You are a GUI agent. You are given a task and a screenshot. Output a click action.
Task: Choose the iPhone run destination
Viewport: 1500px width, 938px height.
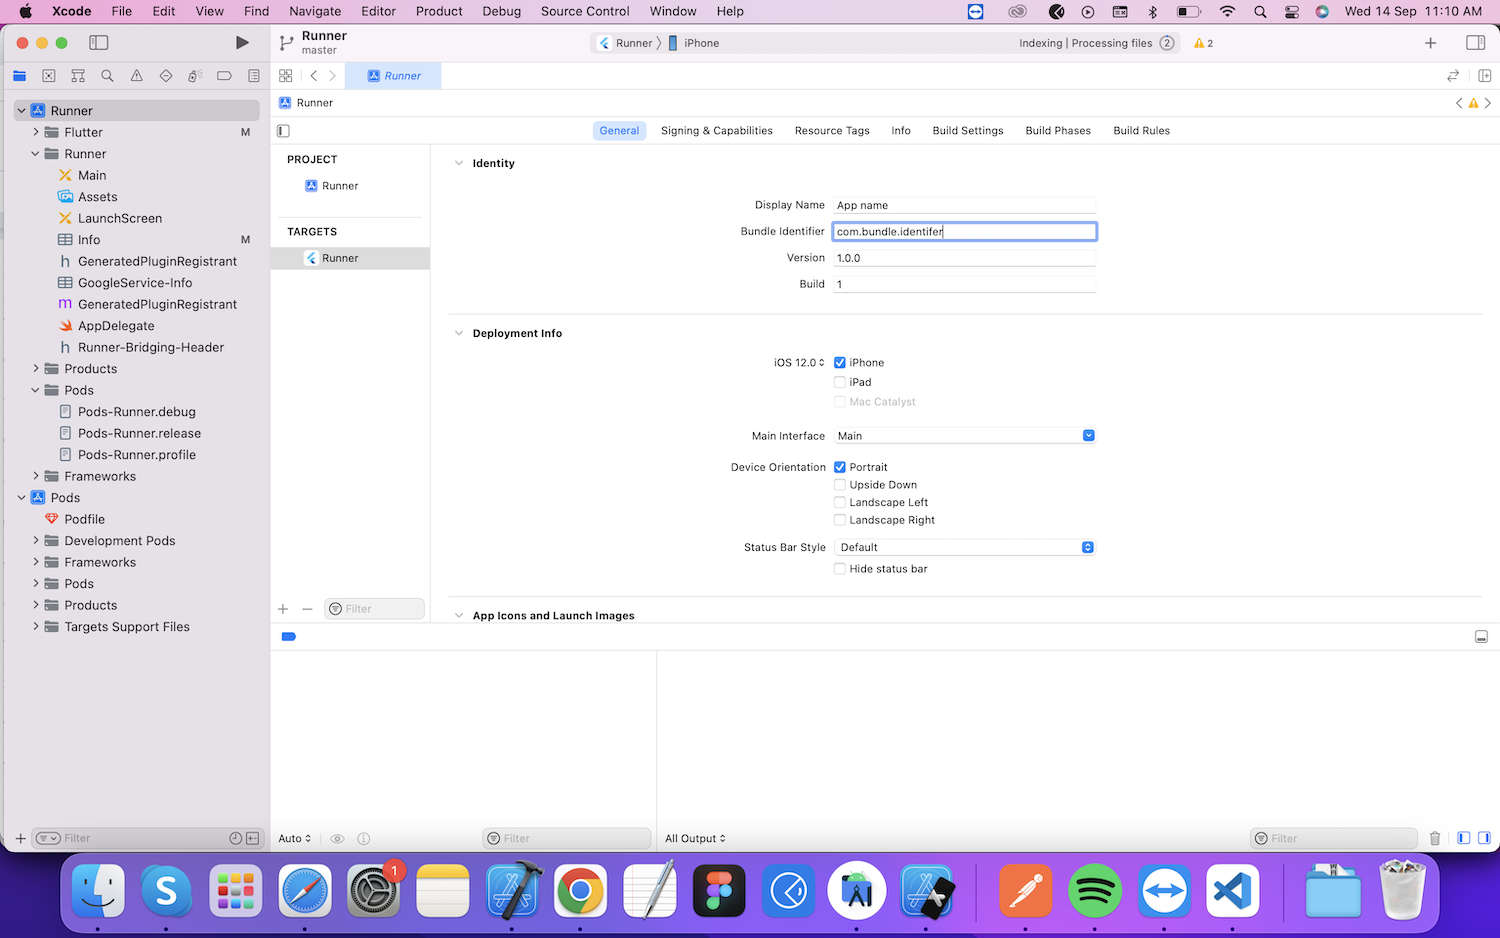point(693,43)
